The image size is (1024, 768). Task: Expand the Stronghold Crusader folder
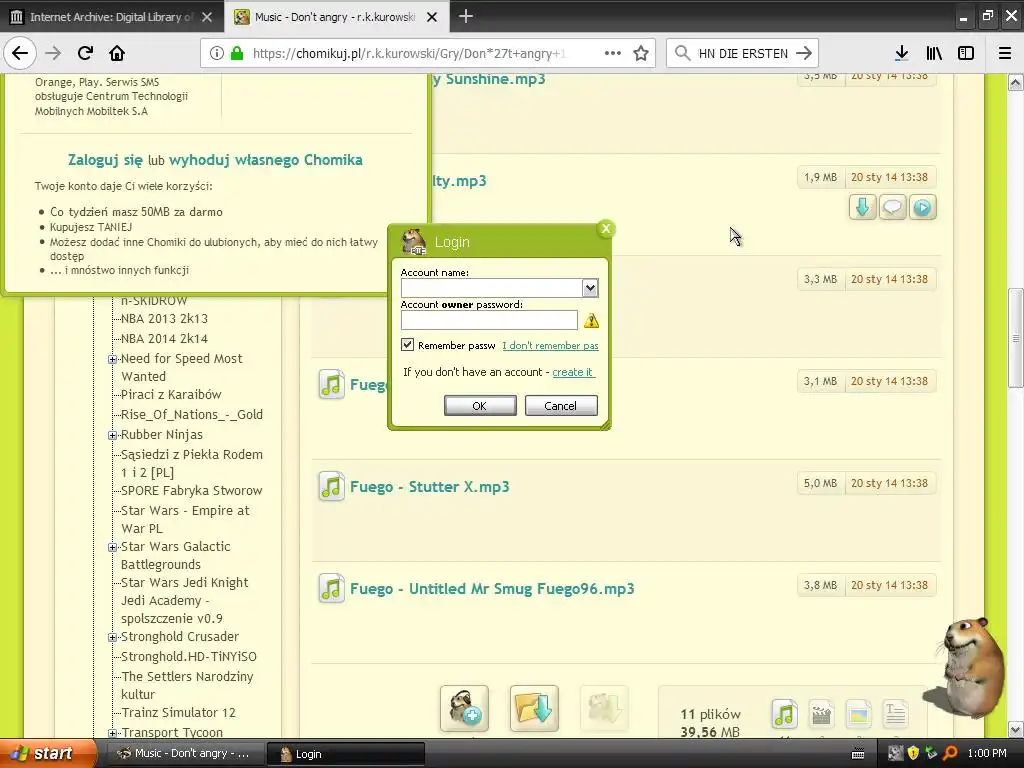click(112, 637)
